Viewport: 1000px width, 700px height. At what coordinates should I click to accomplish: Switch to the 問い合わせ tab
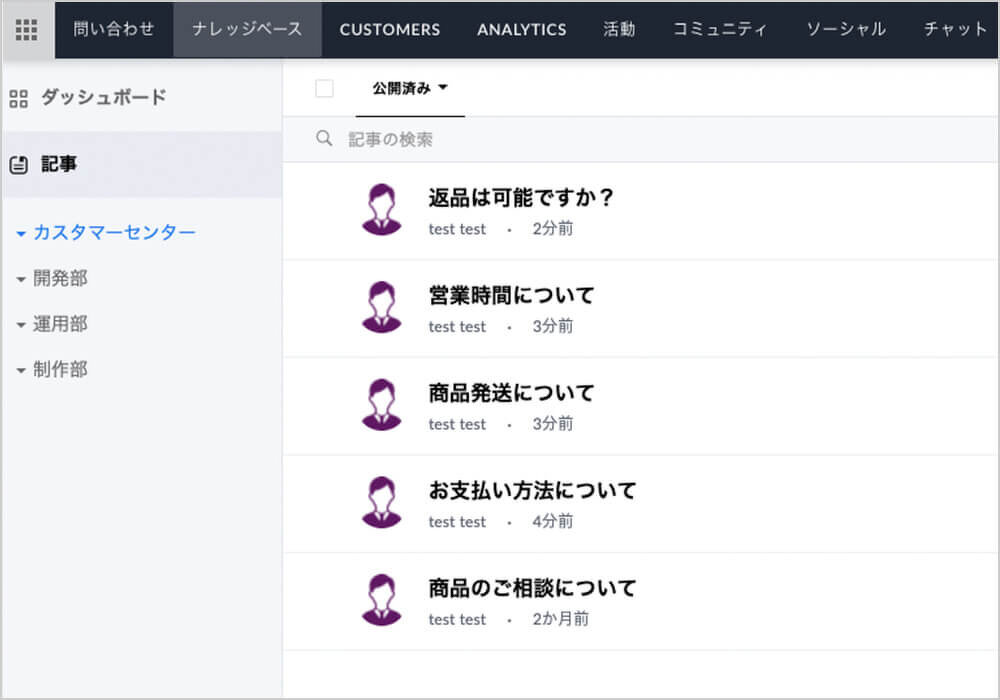pyautogui.click(x=114, y=29)
